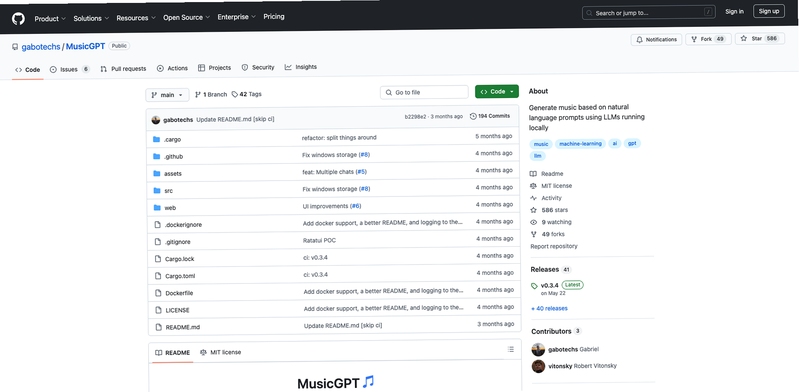
Task: View the 194 Commits history
Action: [490, 116]
